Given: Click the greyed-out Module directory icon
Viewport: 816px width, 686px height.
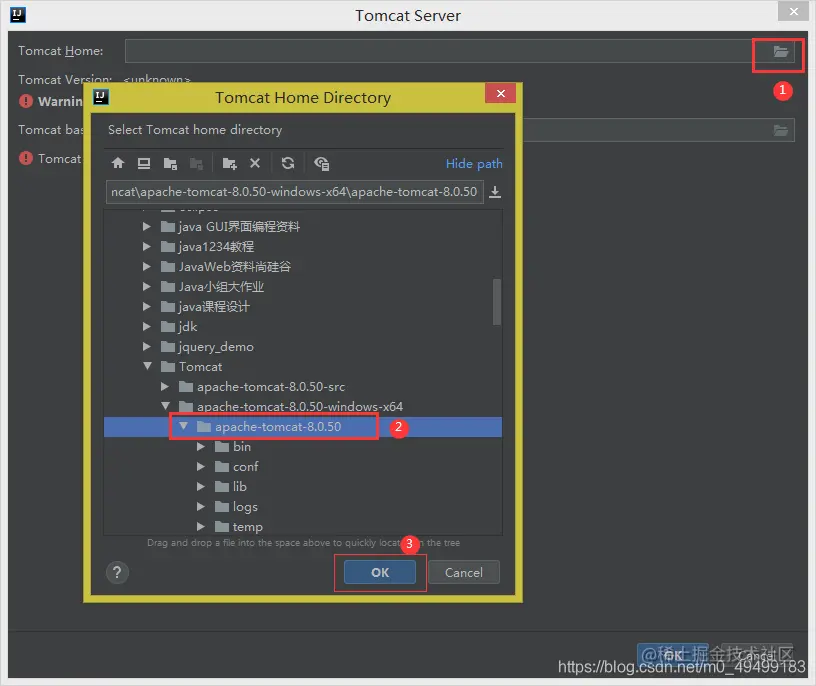Looking at the screenshot, I should [196, 163].
